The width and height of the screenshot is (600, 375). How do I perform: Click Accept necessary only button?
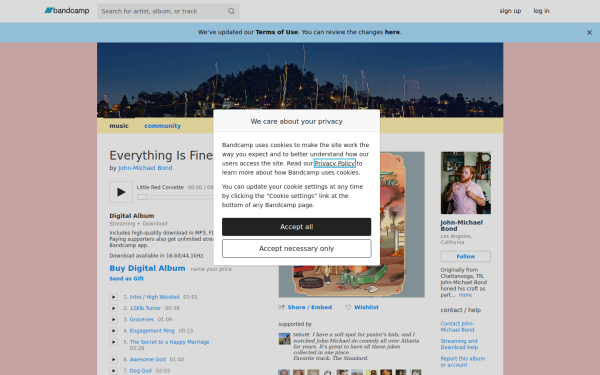(297, 249)
